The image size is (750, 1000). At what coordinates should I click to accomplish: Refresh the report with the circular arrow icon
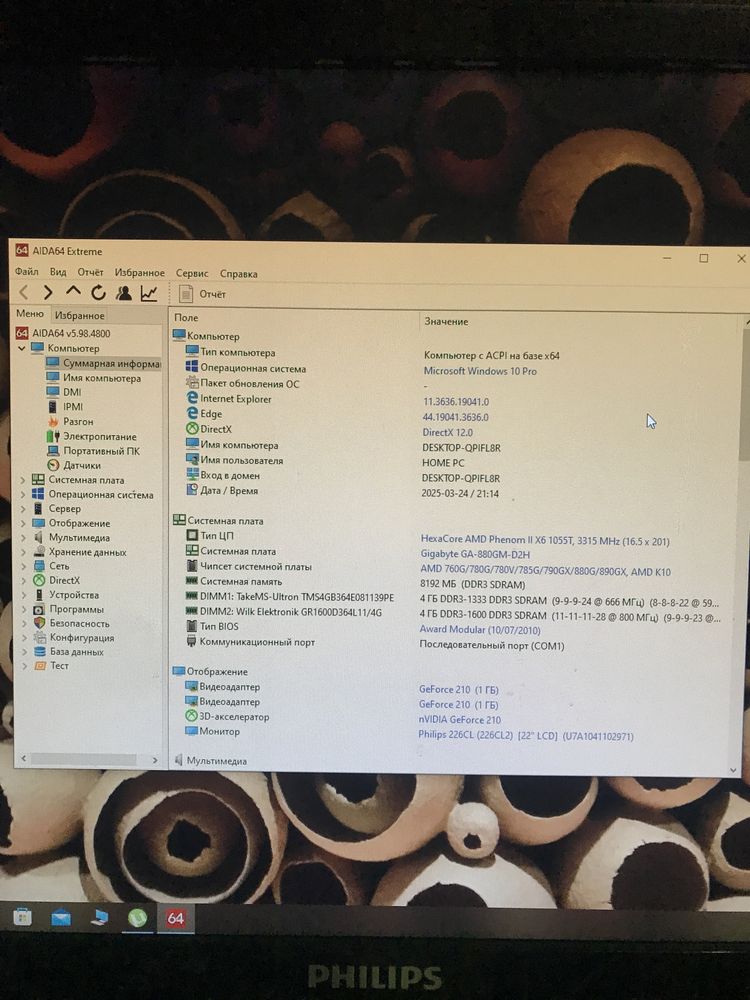coord(98,292)
